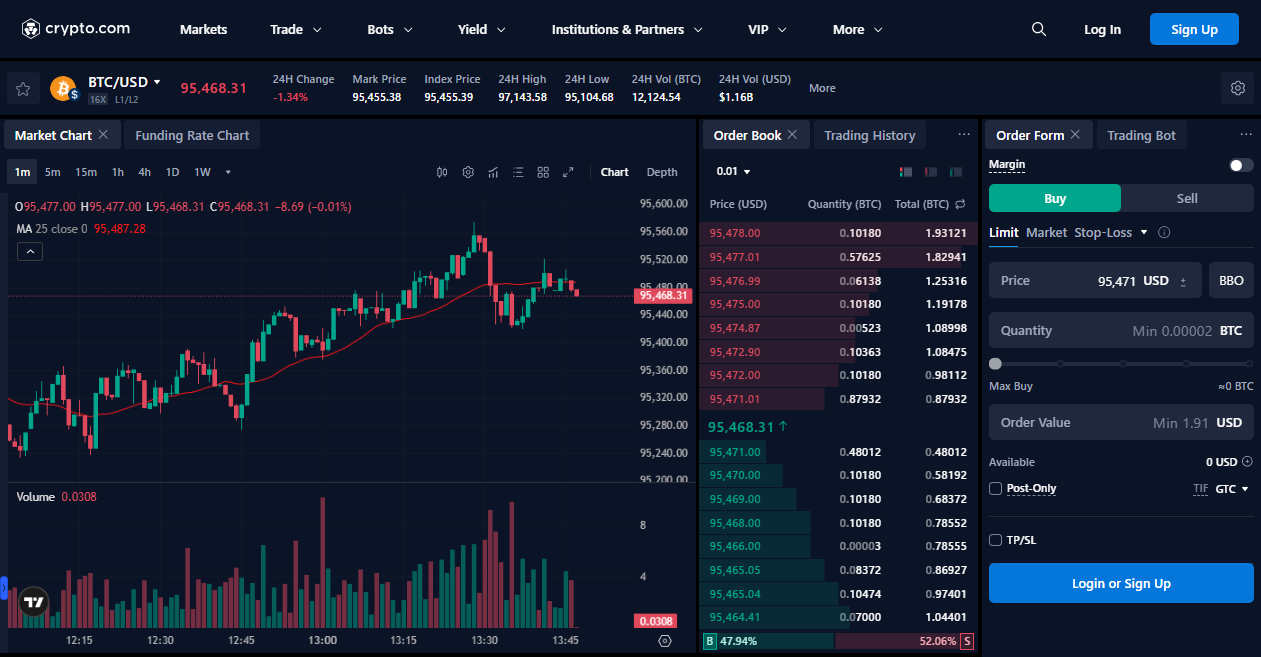
Task: Open chart indicator settings gear
Action: point(467,172)
